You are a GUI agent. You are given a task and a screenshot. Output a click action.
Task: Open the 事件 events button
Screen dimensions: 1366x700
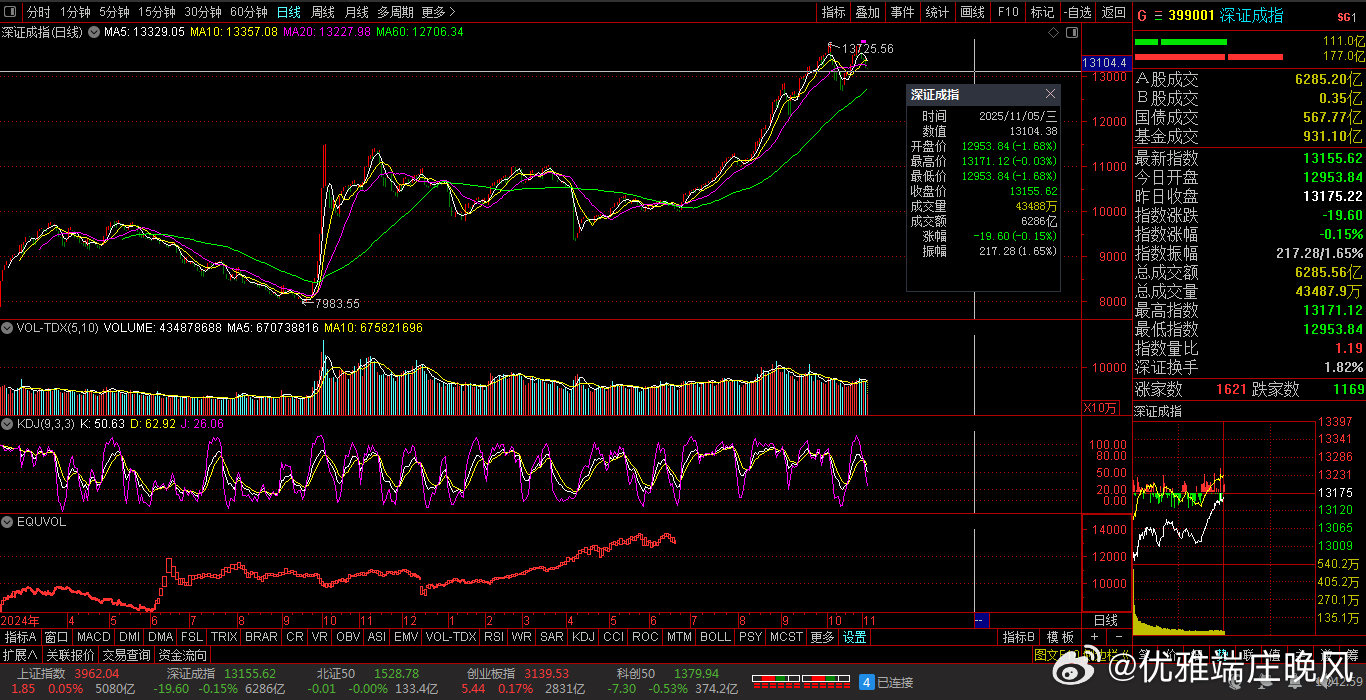pos(902,12)
